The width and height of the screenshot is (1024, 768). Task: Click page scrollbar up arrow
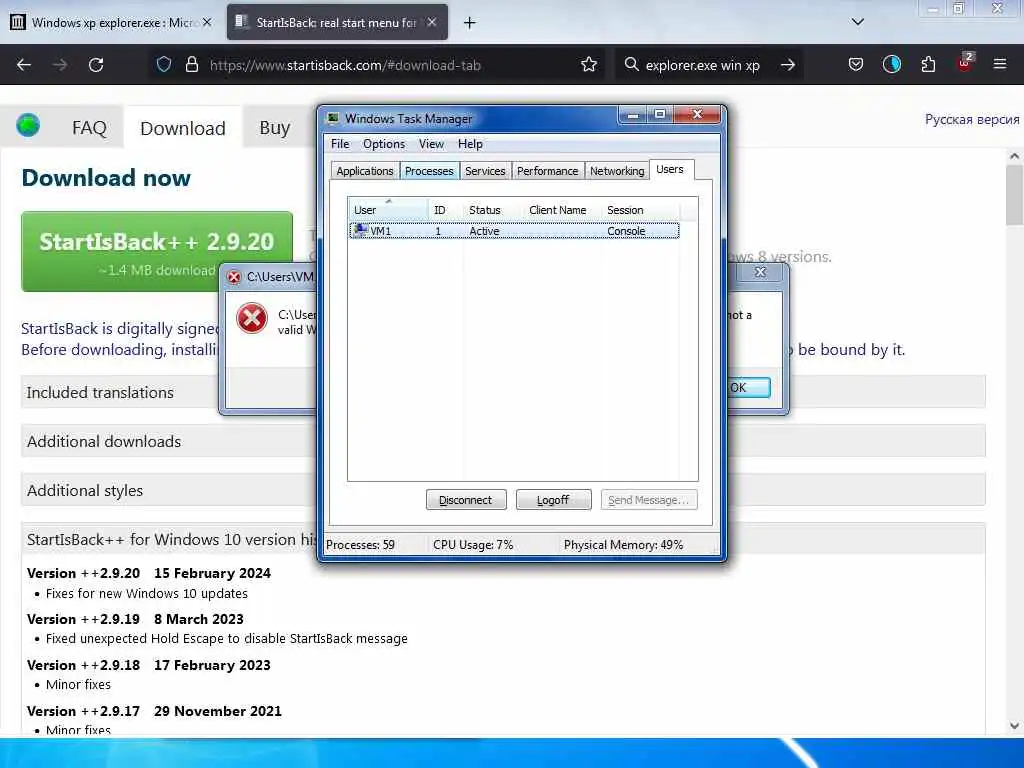click(x=1014, y=156)
